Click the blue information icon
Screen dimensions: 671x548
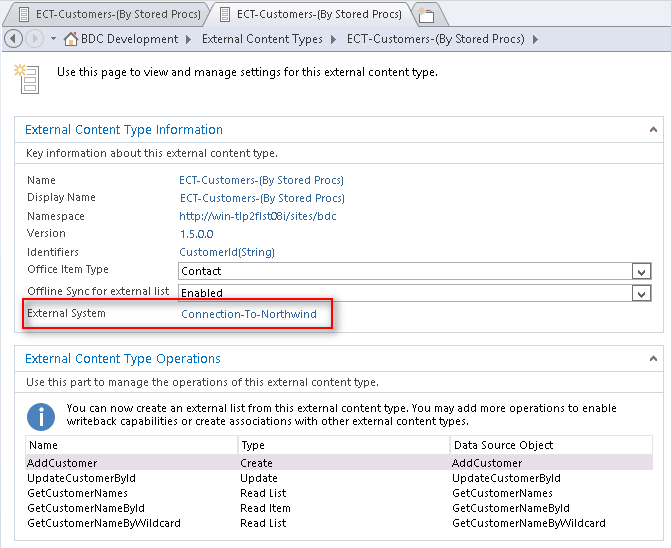tap(40, 416)
